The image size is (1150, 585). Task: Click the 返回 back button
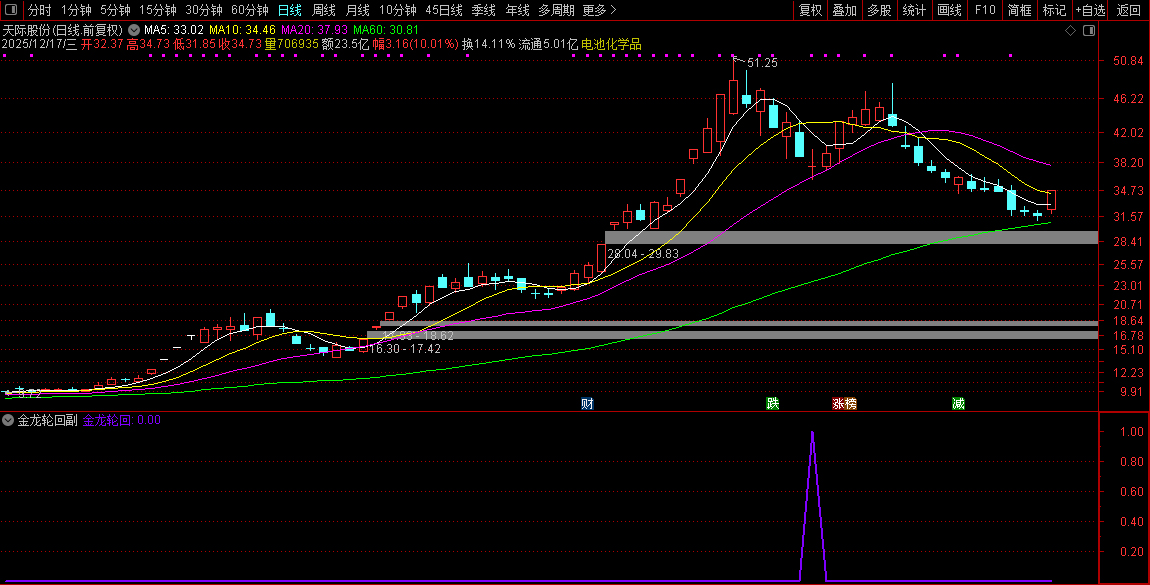pos(1129,10)
